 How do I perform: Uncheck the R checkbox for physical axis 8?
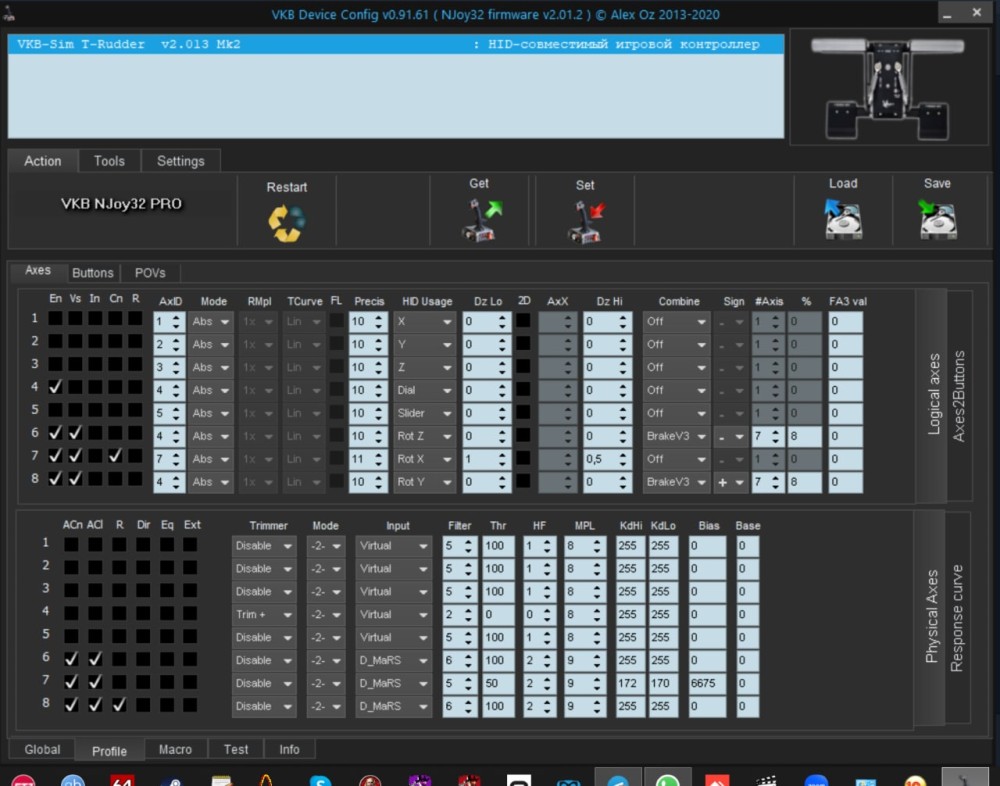pyautogui.click(x=119, y=704)
